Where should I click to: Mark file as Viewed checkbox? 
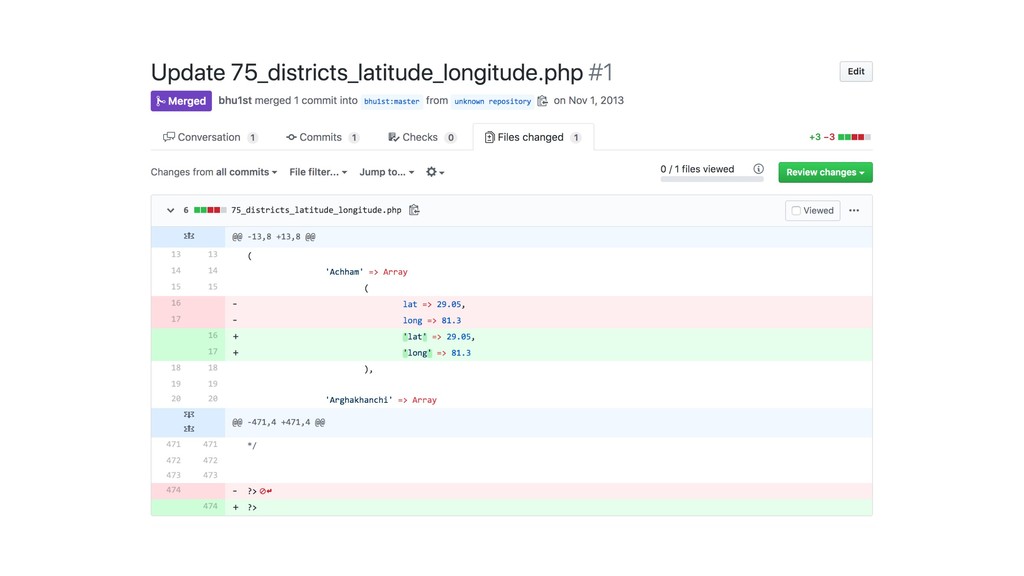tap(795, 210)
